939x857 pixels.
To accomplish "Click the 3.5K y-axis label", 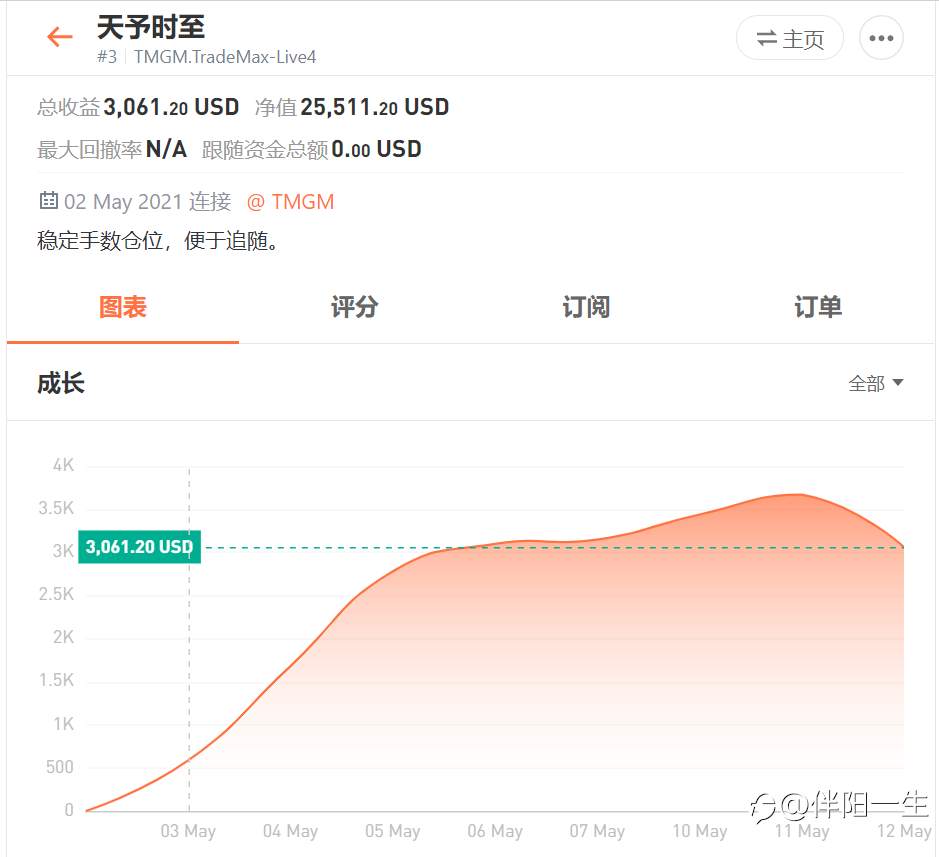I will pyautogui.click(x=56, y=508).
